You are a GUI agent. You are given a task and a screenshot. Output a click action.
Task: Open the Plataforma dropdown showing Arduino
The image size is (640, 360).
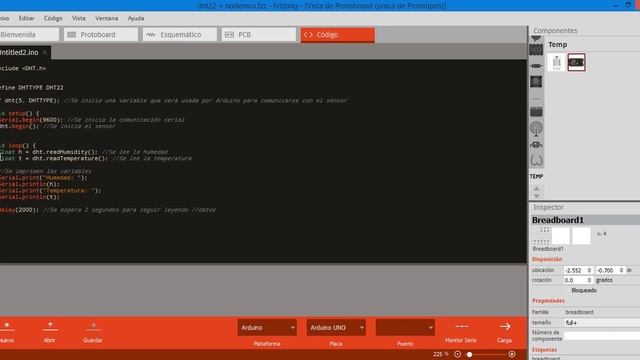pos(267,328)
